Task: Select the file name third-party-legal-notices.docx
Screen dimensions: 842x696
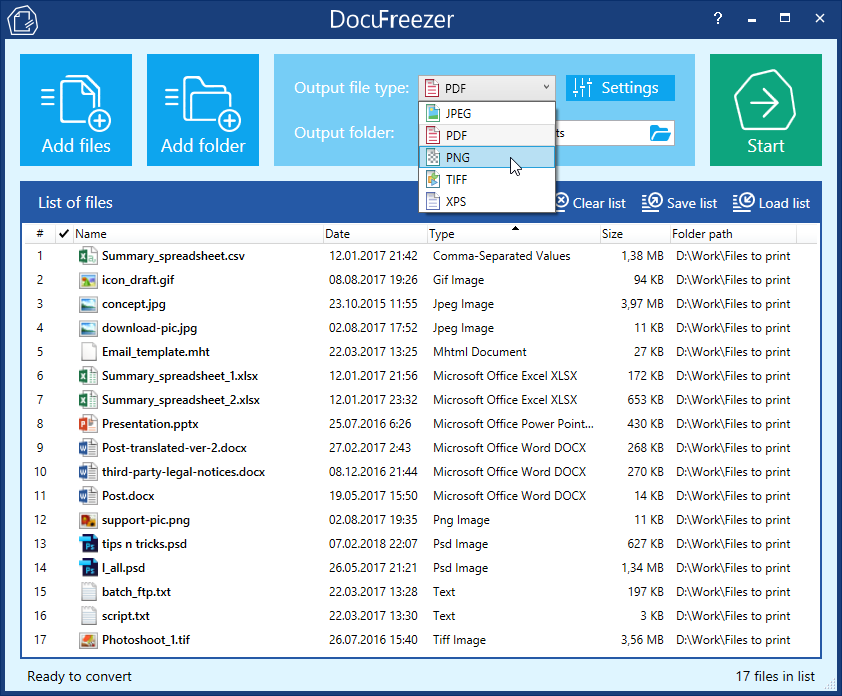Action: [x=184, y=472]
